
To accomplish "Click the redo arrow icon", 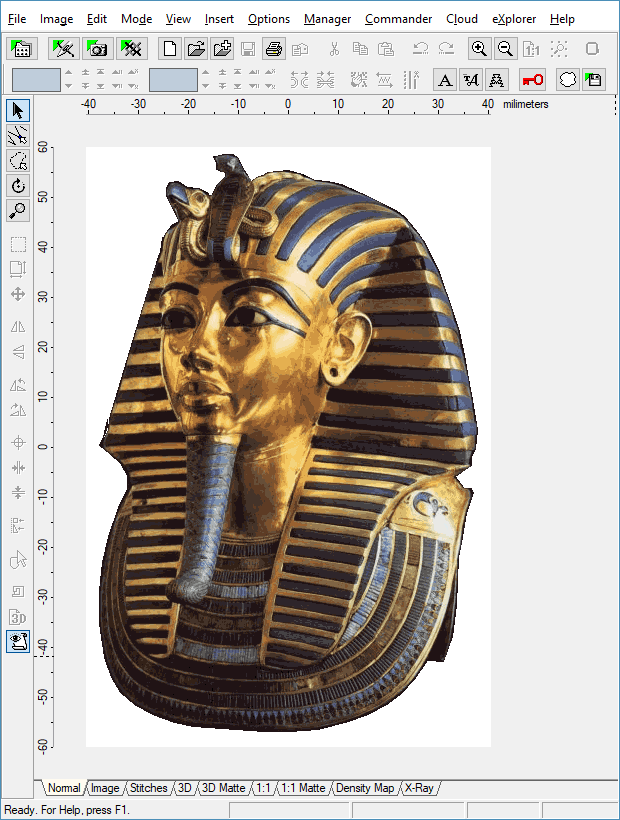I will [446, 49].
